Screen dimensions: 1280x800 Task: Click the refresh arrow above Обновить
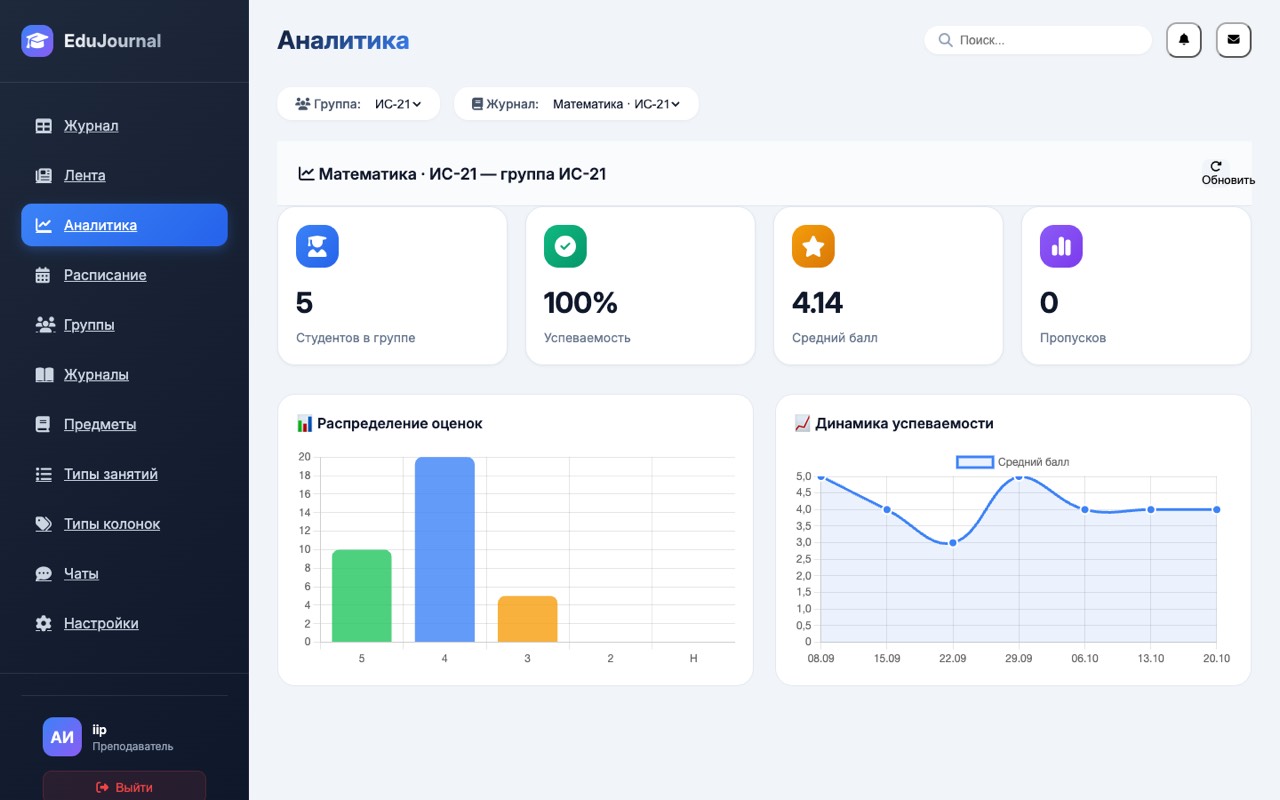point(1216,166)
